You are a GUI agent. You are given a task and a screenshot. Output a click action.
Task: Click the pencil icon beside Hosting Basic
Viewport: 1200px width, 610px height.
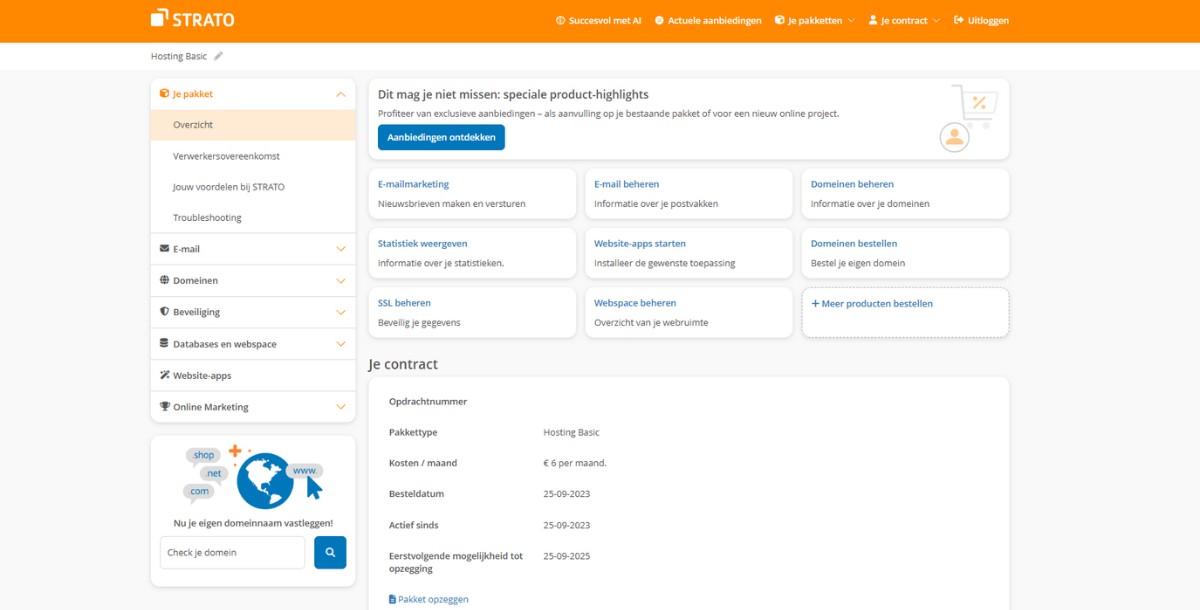coord(219,56)
